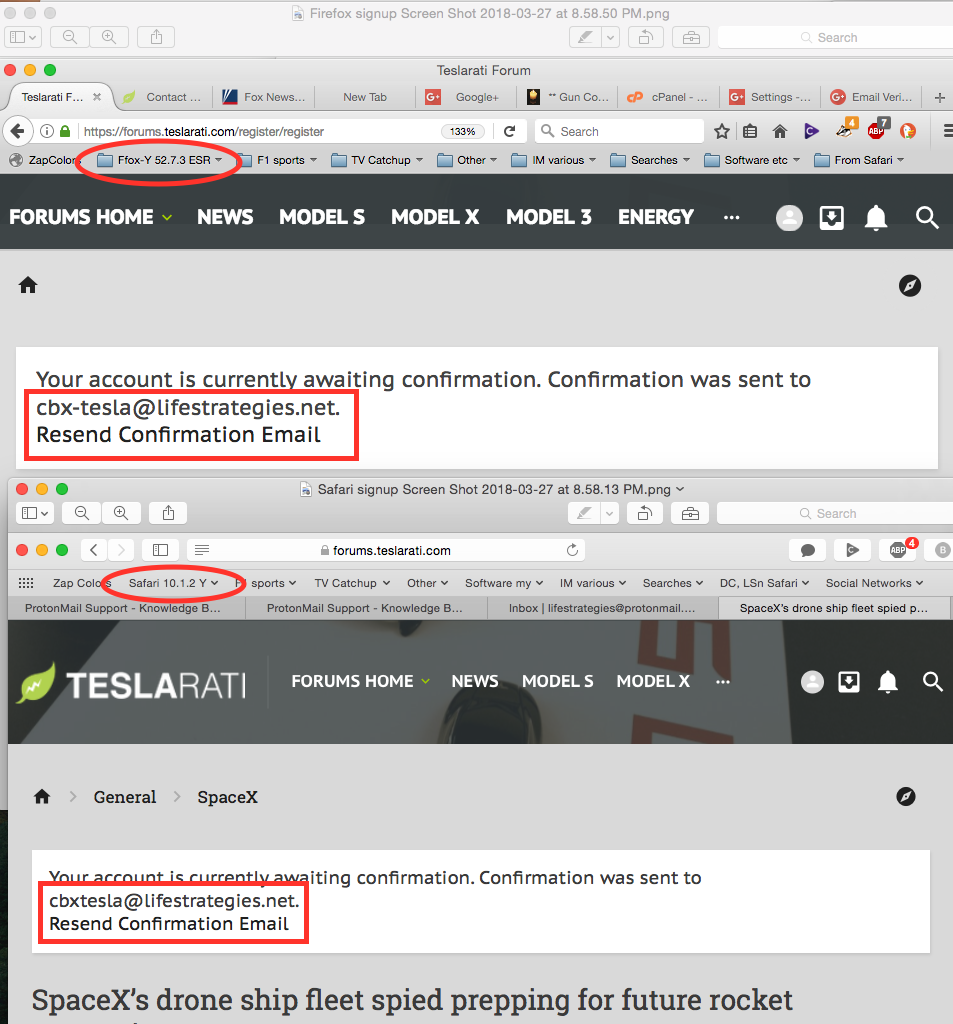The width and height of the screenshot is (953, 1024).
Task: Expand IM various bookmark folder in Firefox
Action: click(x=554, y=160)
